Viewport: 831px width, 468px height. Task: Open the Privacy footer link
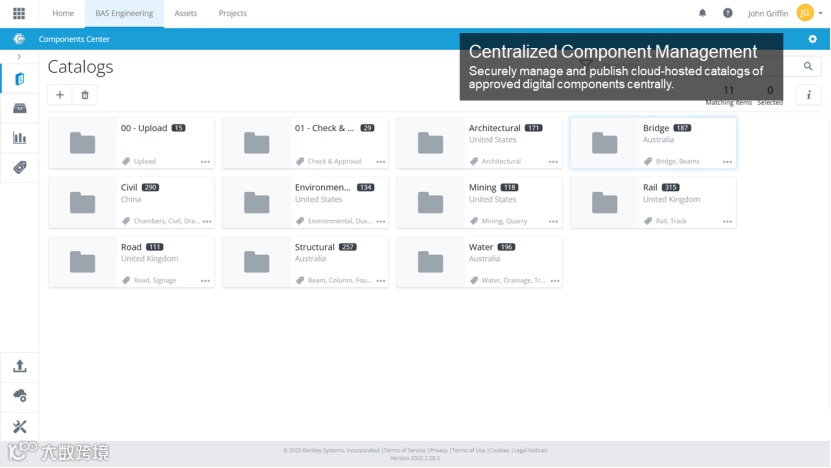tap(439, 451)
